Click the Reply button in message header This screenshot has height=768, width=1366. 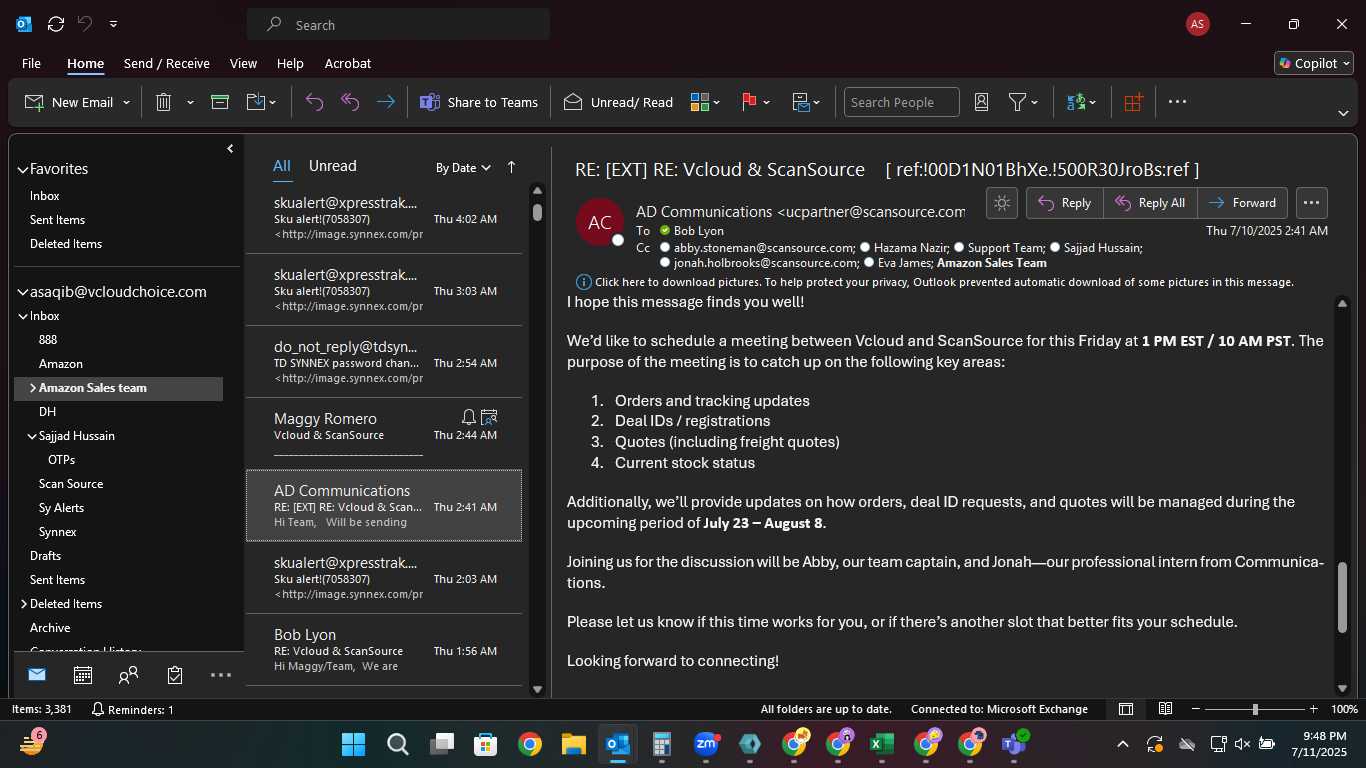1065,203
